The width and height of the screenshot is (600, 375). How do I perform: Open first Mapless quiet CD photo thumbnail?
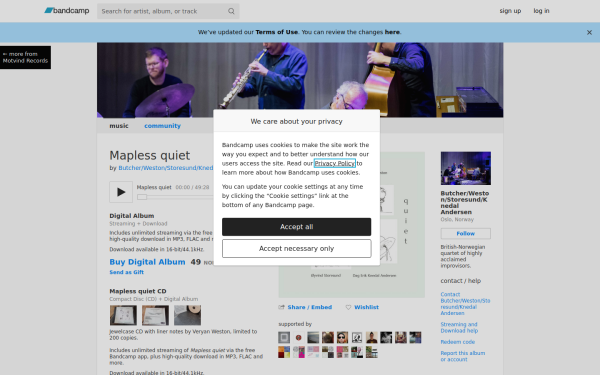click(123, 315)
